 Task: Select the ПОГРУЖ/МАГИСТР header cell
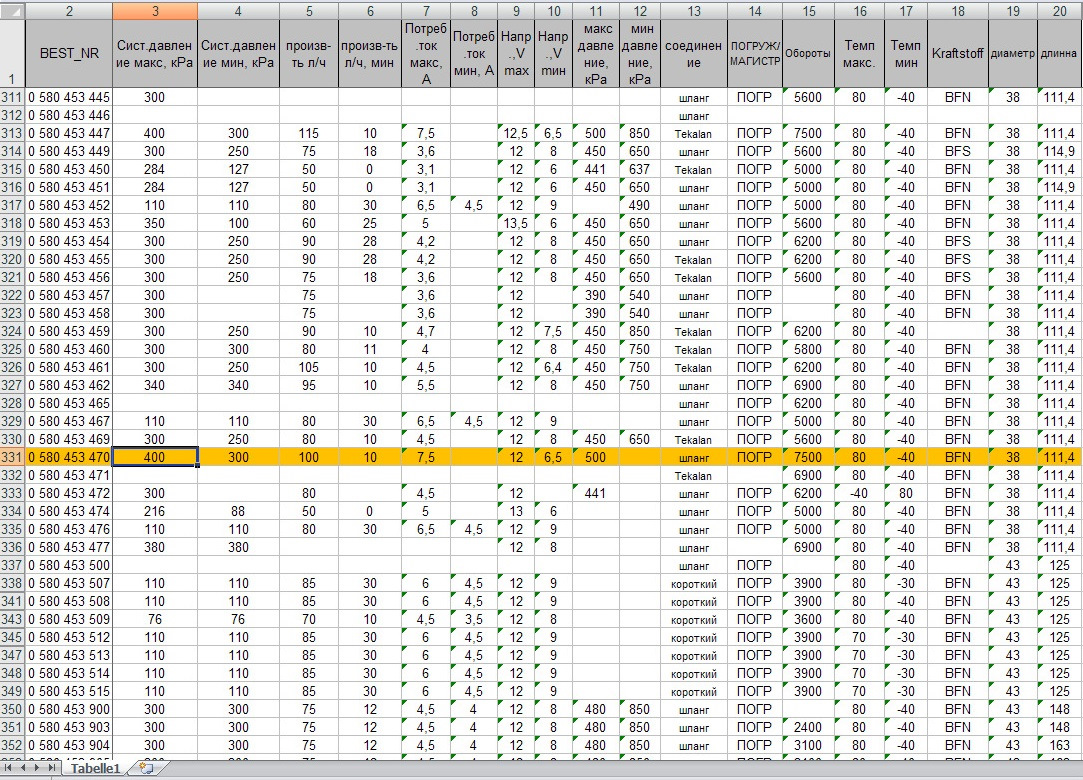tap(755, 54)
